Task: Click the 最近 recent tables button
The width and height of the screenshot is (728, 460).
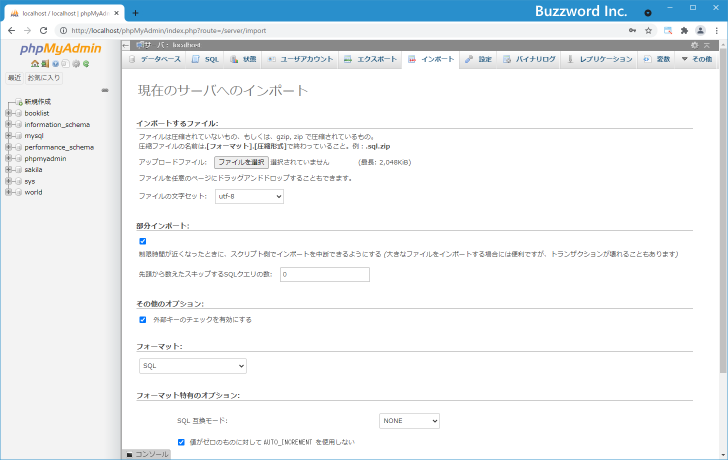Action: [14, 78]
